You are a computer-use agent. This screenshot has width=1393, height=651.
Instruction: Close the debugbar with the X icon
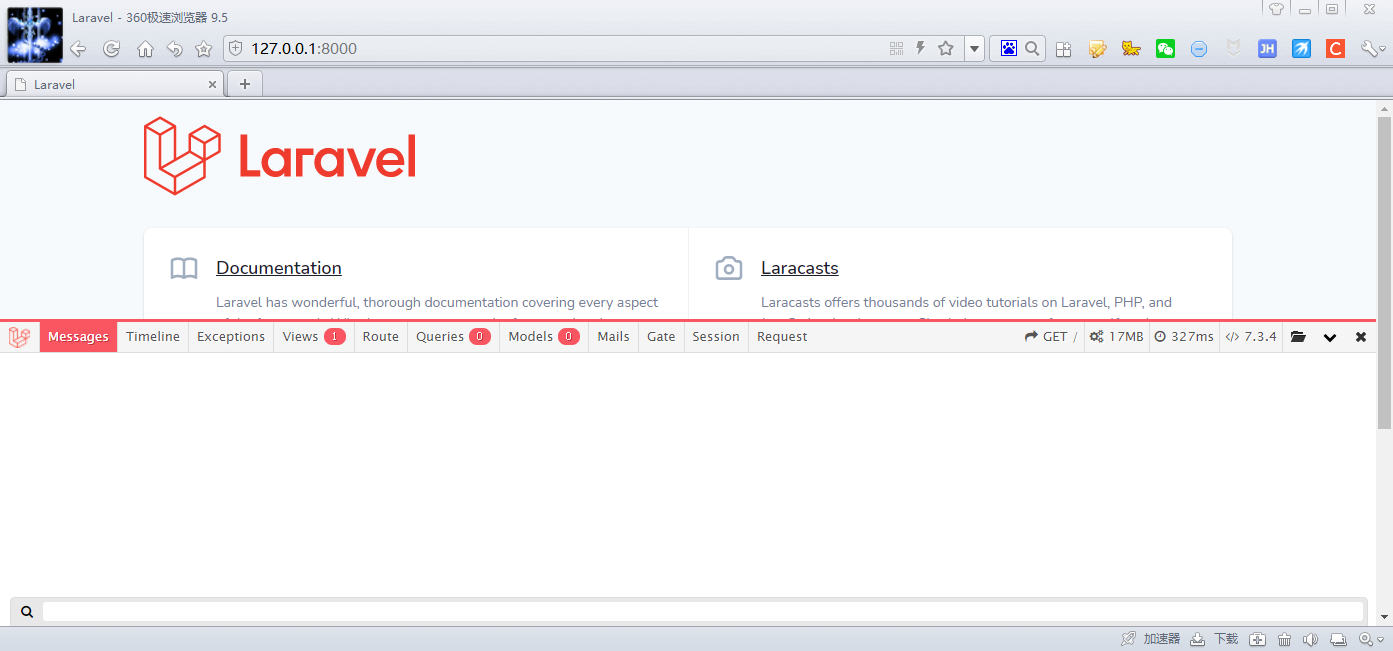[x=1361, y=337]
